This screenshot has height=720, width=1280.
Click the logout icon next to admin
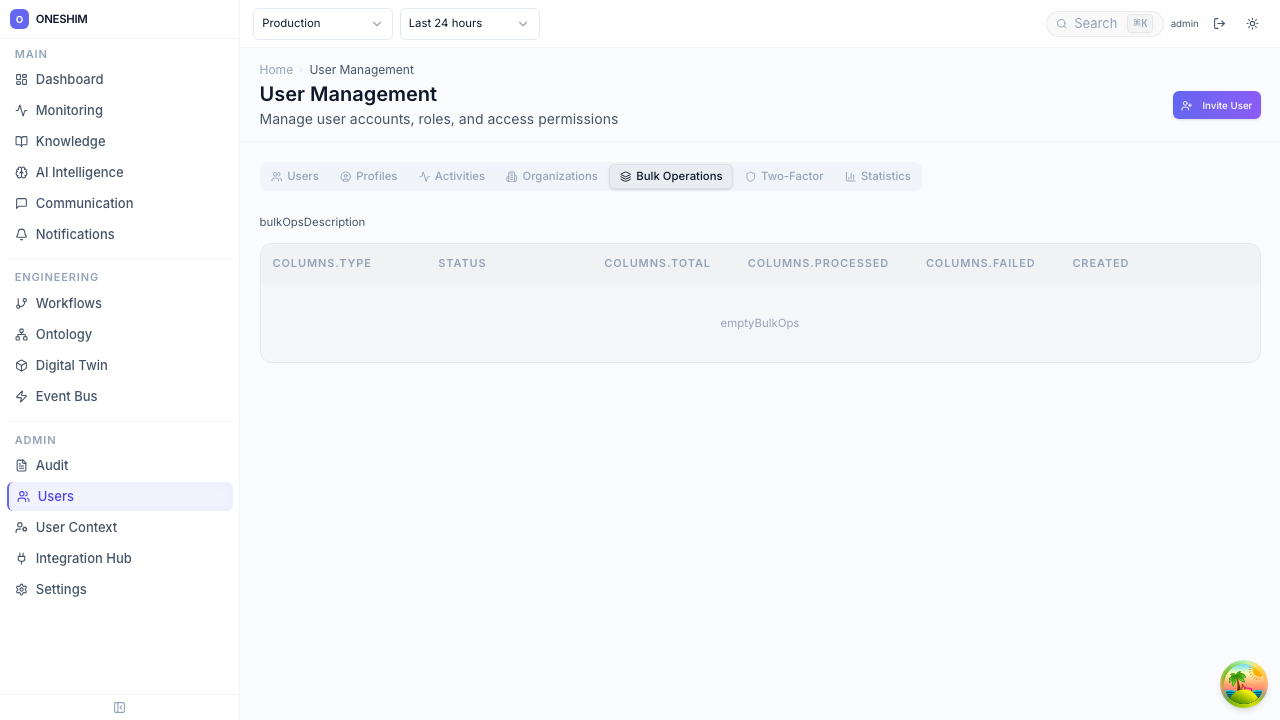click(x=1219, y=23)
